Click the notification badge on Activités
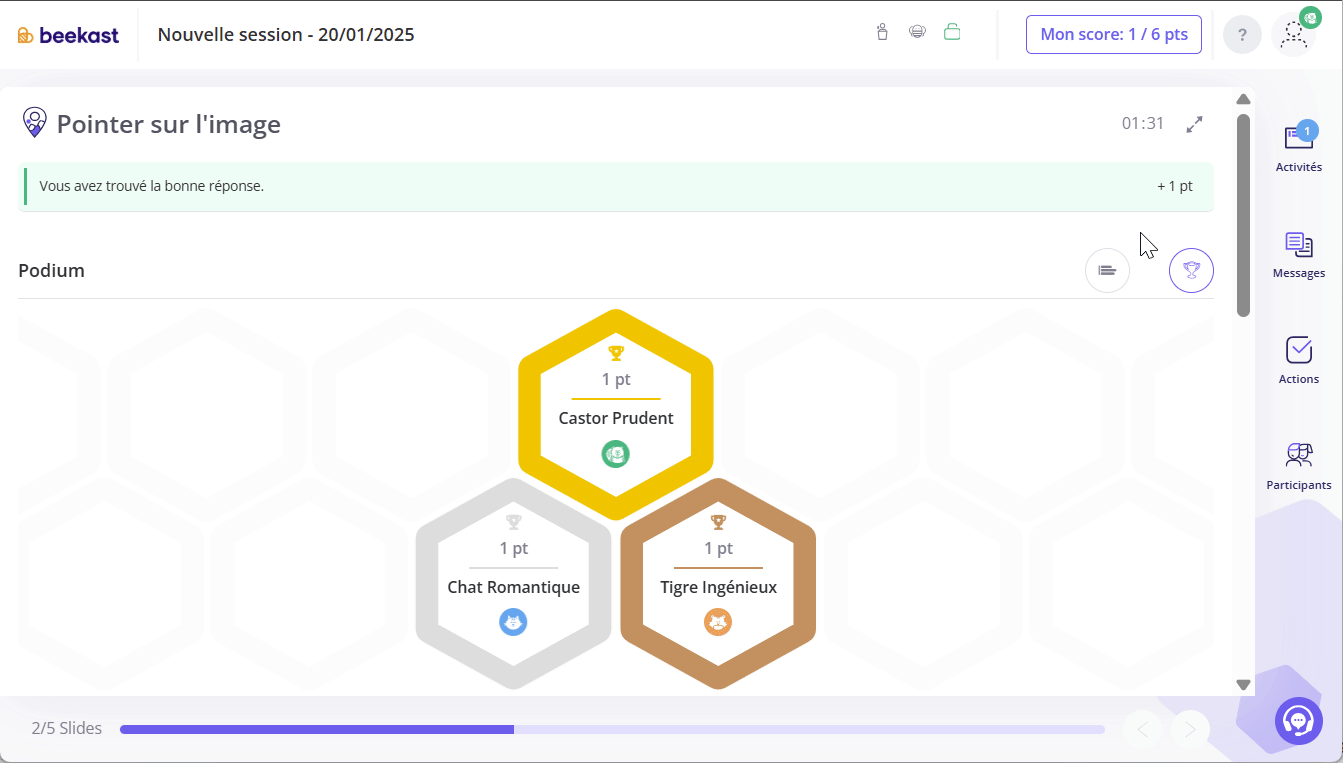1343x763 pixels. coord(1307,131)
